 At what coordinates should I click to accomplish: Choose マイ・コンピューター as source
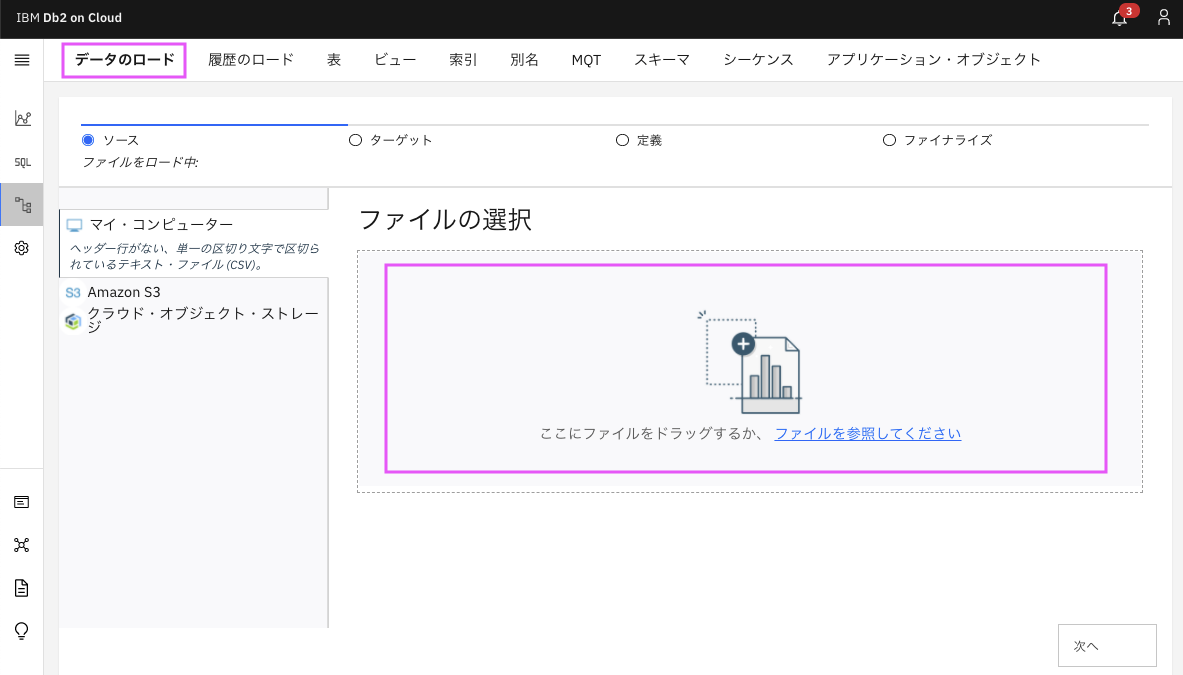click(x=194, y=244)
